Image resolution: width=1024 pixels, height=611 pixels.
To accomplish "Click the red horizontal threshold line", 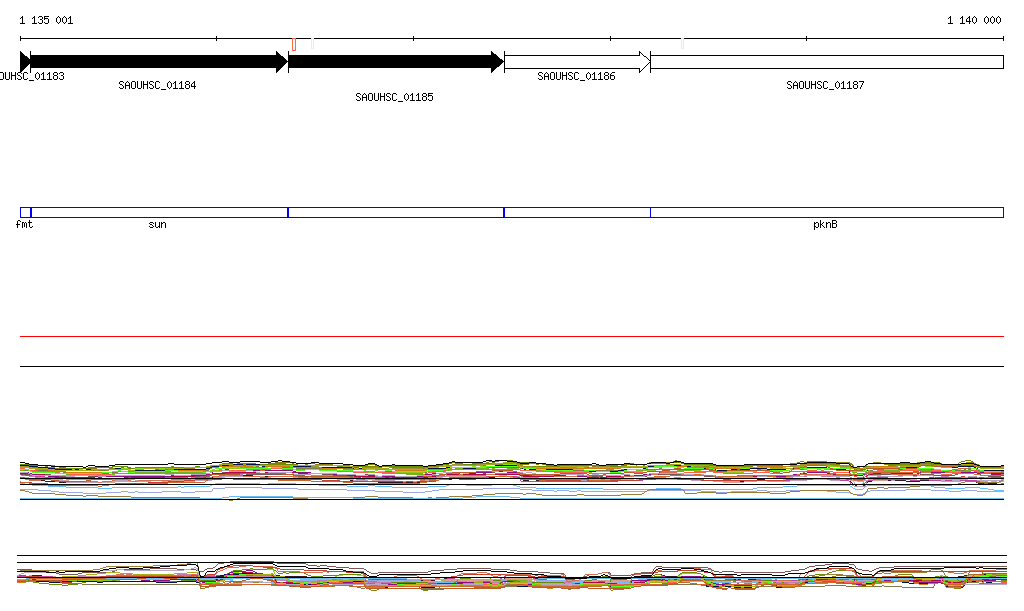I will click(512, 336).
